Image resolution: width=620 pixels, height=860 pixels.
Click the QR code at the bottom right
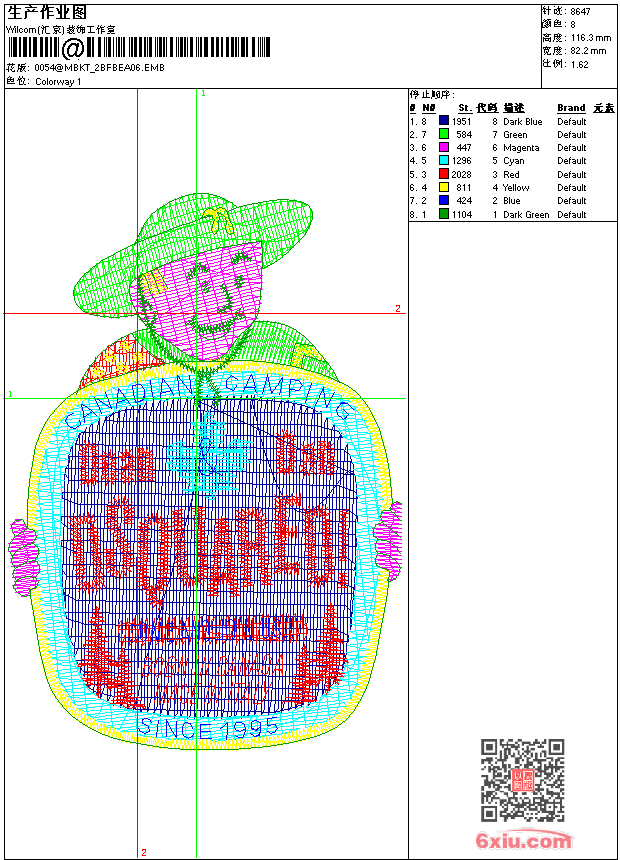pyautogui.click(x=522, y=779)
